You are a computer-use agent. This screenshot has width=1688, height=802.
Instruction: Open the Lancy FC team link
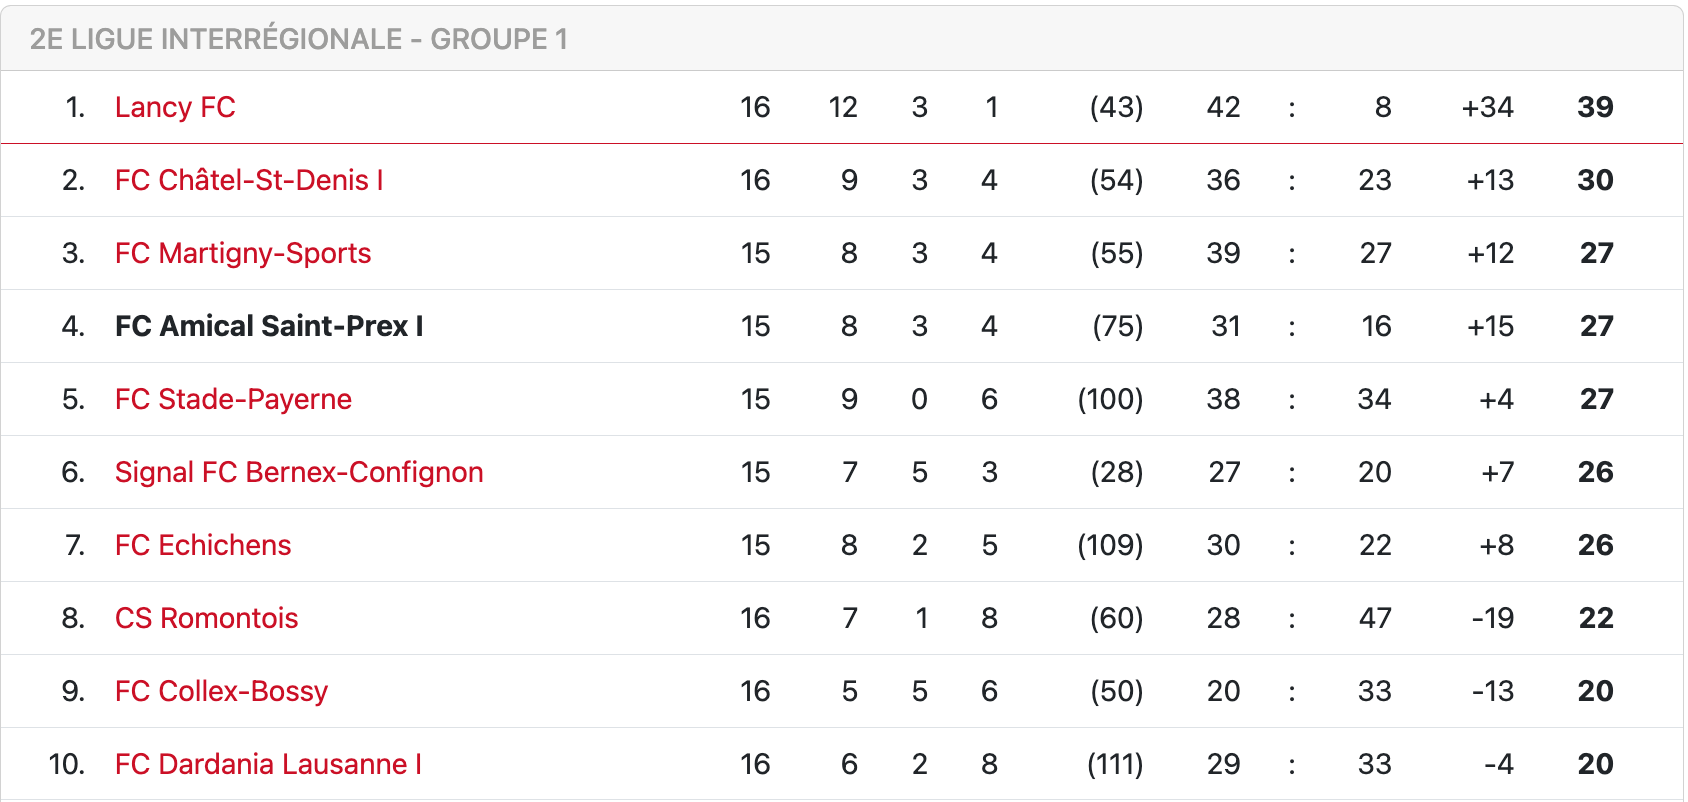pyautogui.click(x=175, y=107)
